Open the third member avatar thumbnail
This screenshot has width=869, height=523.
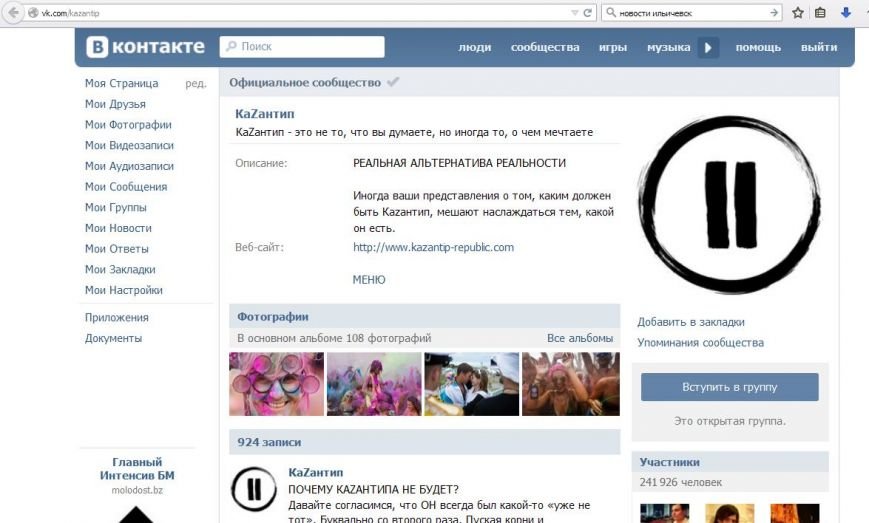795,513
